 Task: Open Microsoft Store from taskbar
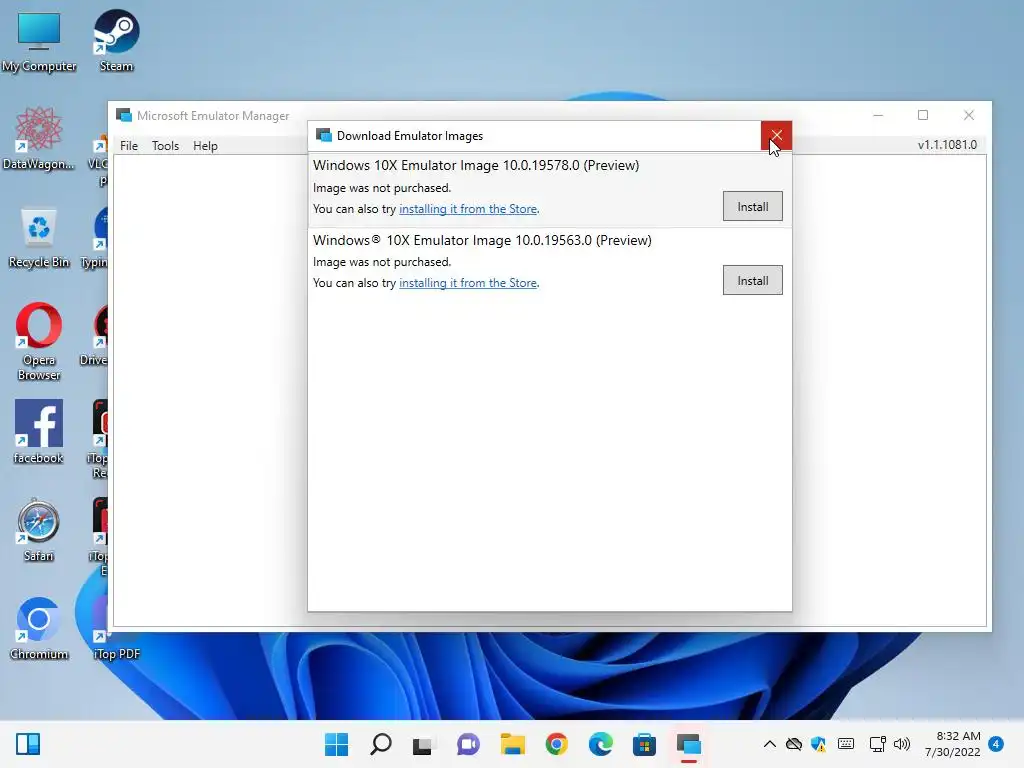tap(644, 744)
